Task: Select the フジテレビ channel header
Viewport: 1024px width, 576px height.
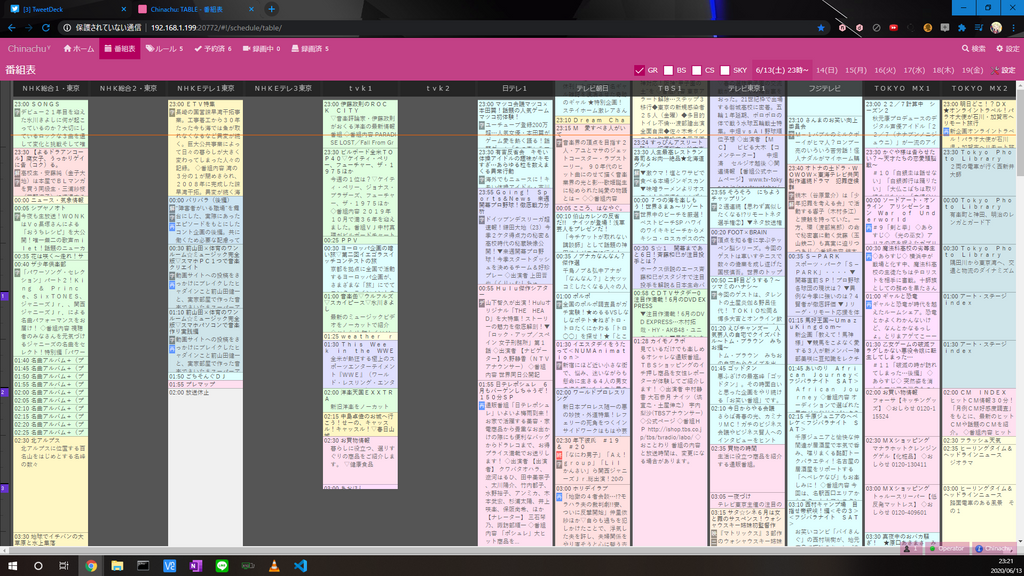Action: (x=825, y=88)
